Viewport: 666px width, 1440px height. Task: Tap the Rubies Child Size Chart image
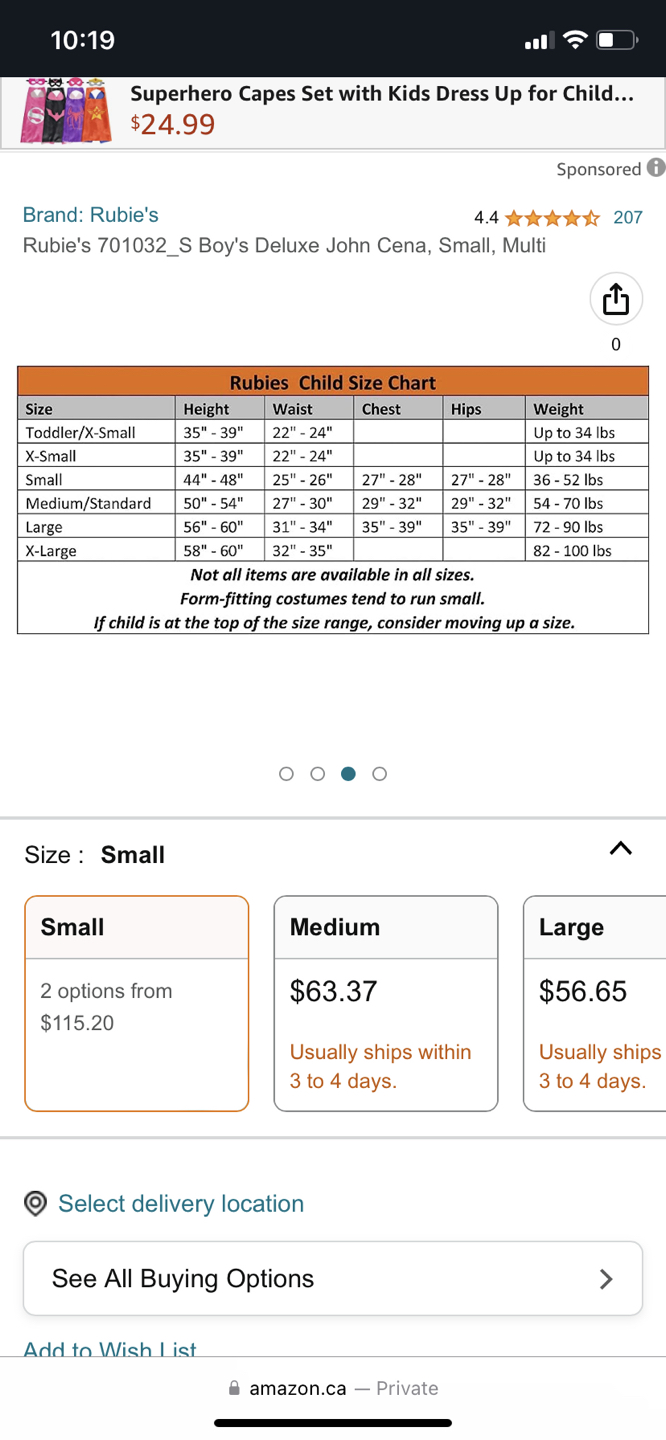coord(333,500)
